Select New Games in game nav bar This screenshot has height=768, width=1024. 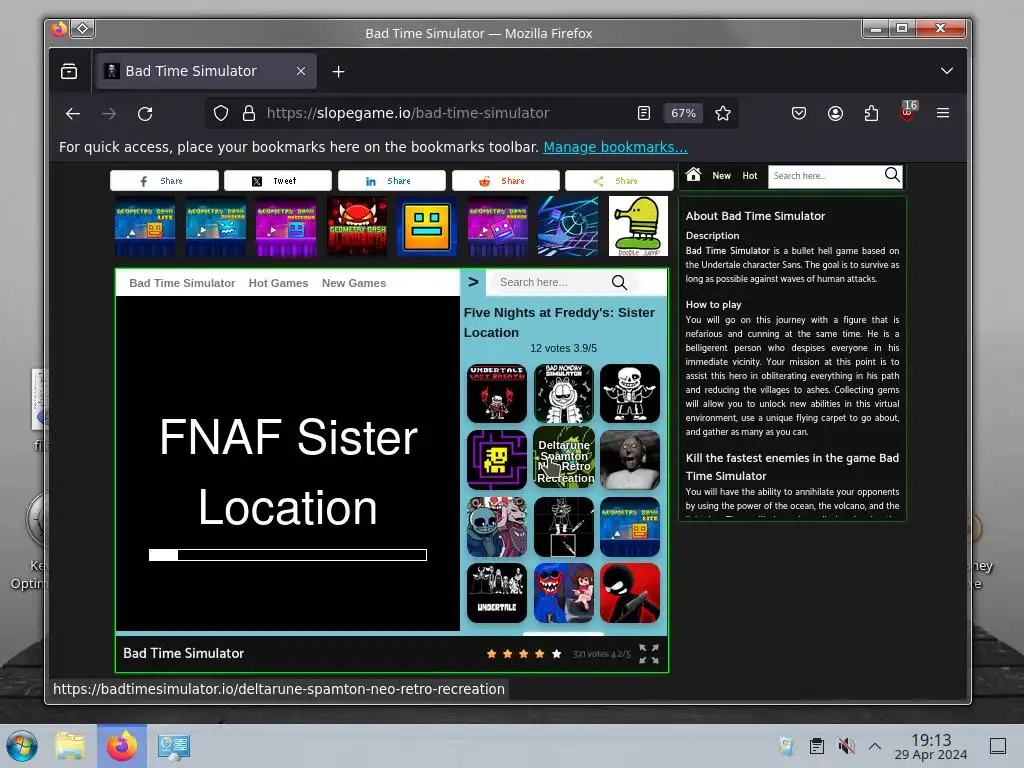pos(354,283)
